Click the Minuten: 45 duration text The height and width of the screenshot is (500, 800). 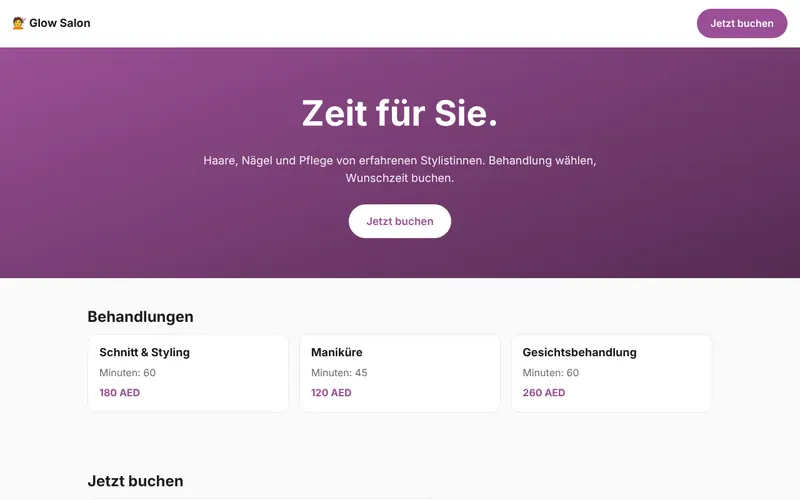click(339, 372)
